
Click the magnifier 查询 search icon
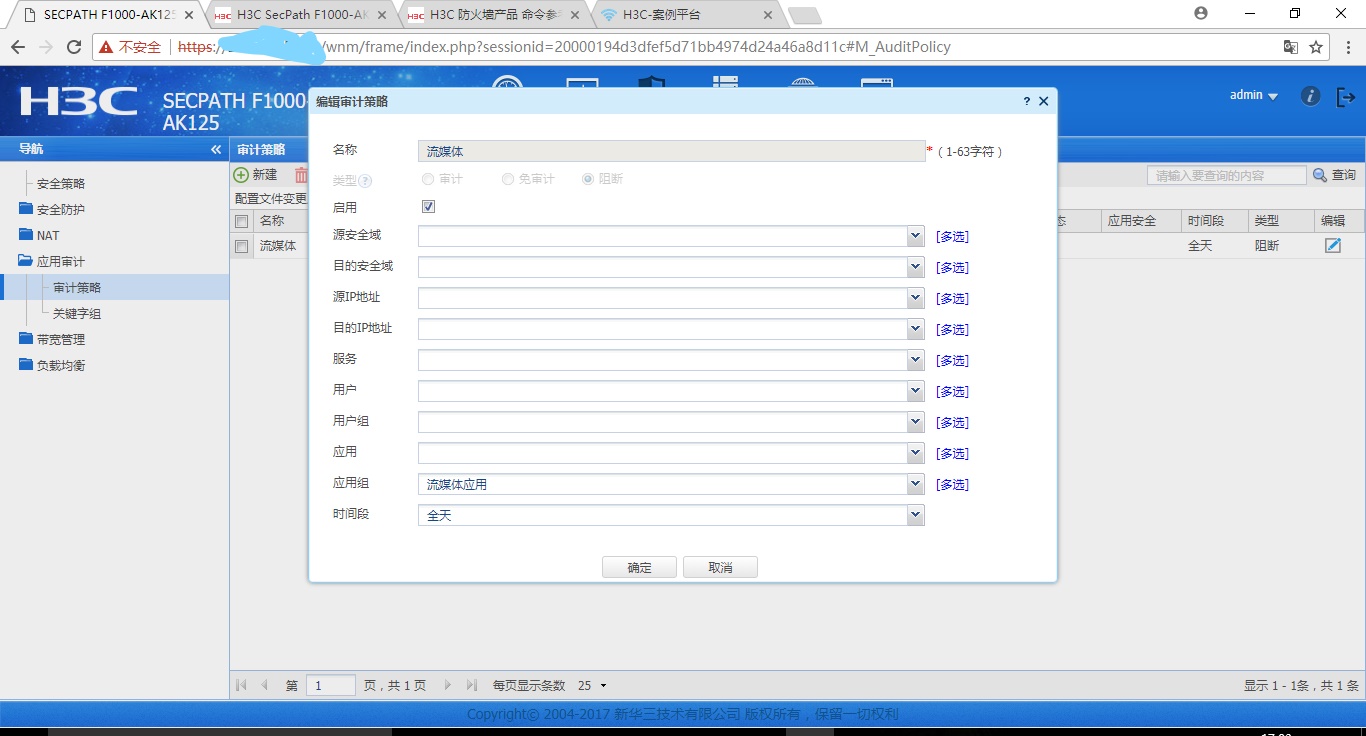(1320, 175)
